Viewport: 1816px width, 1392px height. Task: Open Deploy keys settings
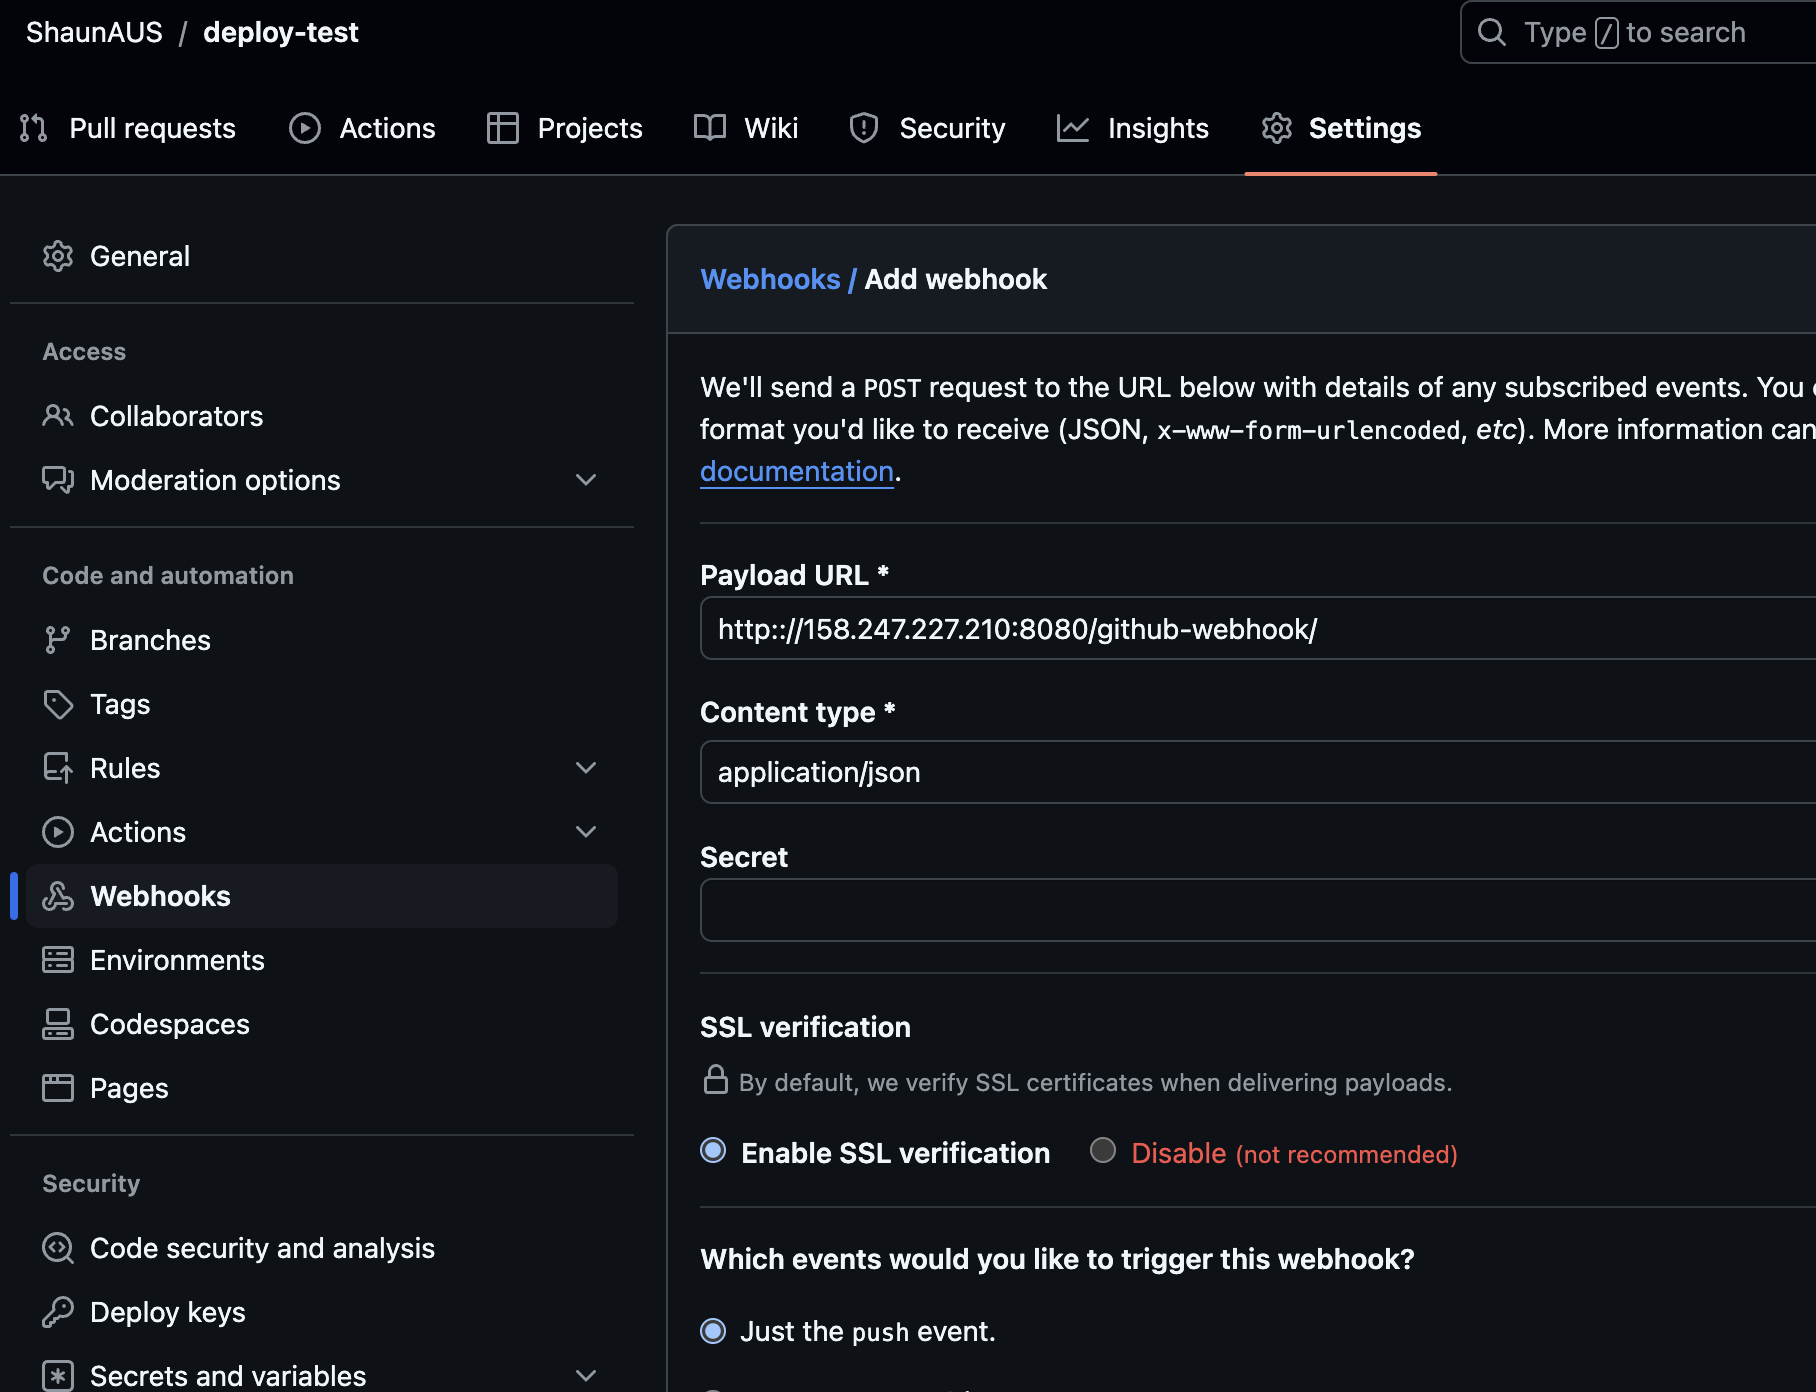pos(322,1312)
